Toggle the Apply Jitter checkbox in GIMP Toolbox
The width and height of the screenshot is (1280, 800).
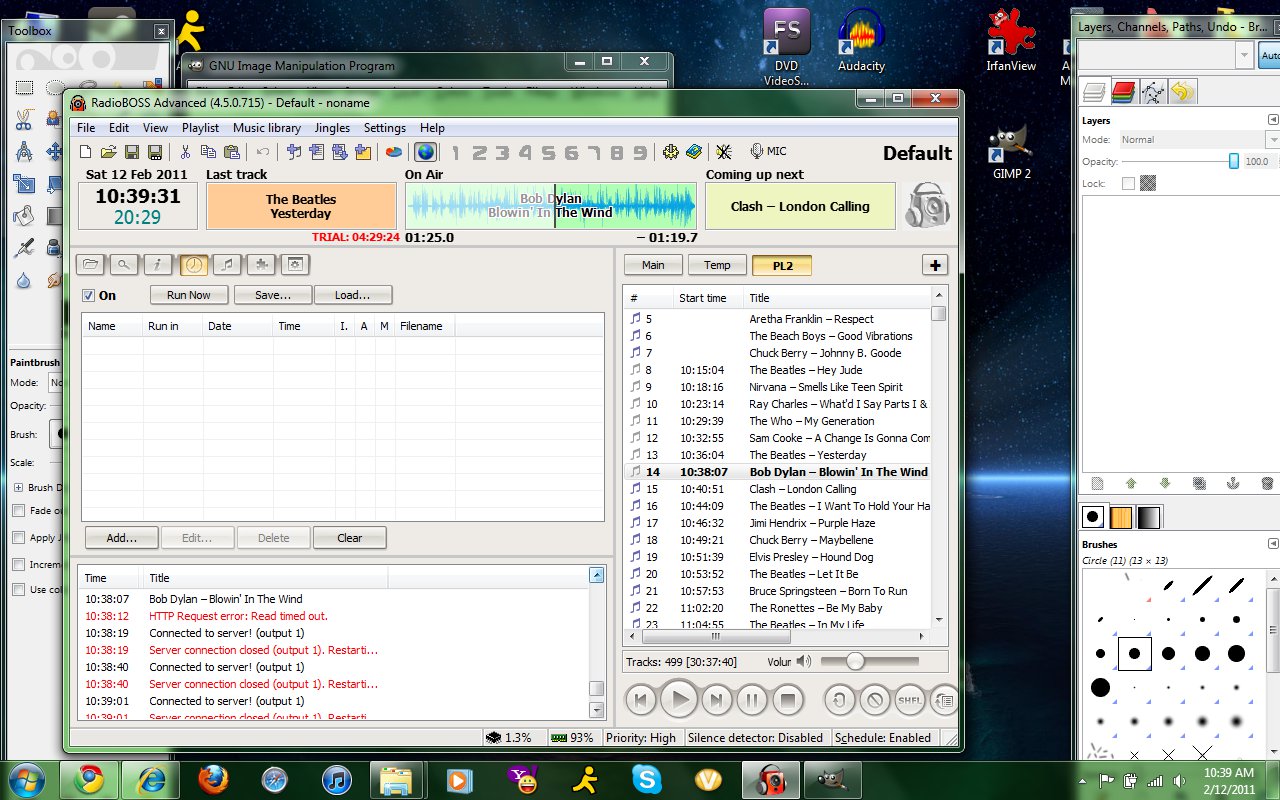point(18,537)
